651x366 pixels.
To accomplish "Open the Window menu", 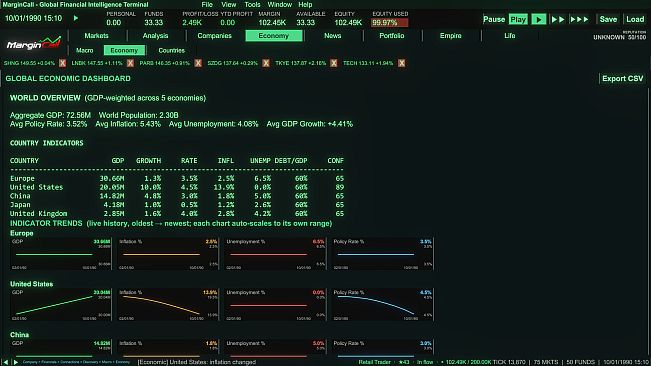I will [x=279, y=5].
